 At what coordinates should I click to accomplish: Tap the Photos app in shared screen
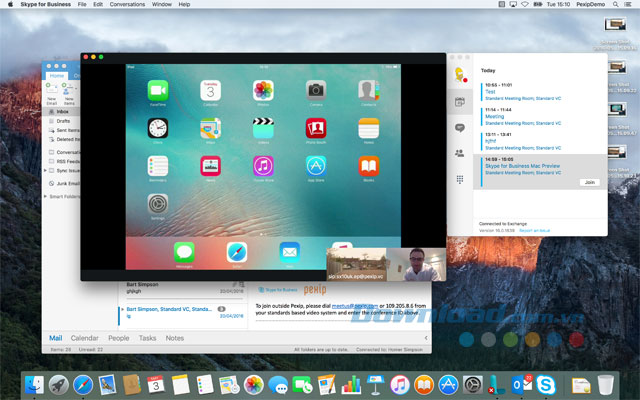click(263, 92)
